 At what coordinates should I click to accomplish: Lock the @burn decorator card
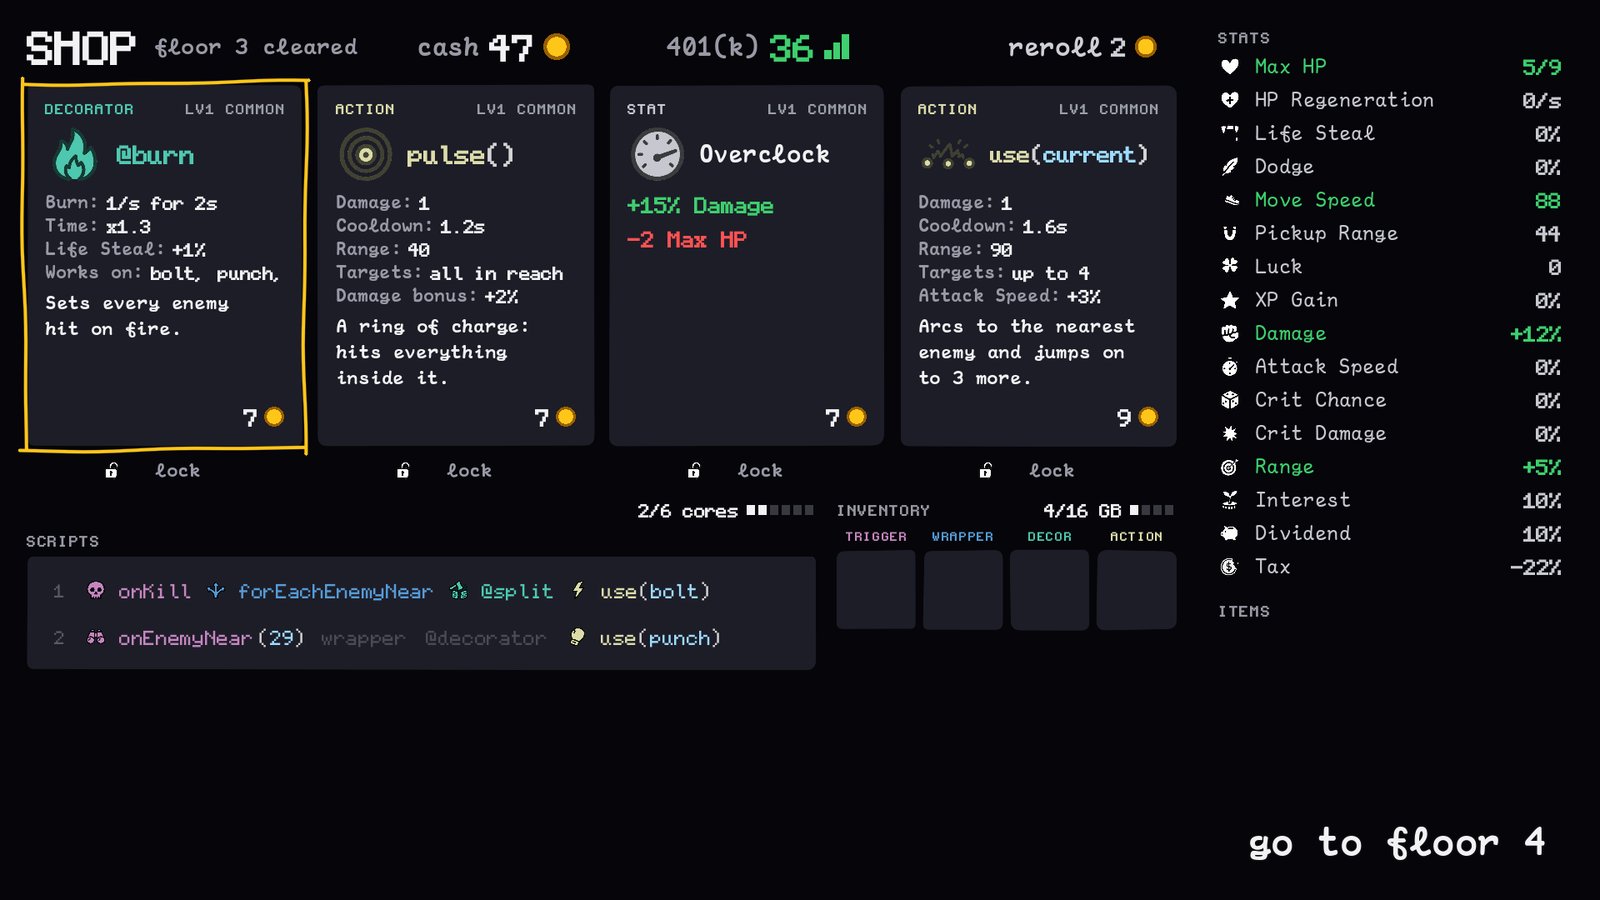pyautogui.click(x=153, y=470)
